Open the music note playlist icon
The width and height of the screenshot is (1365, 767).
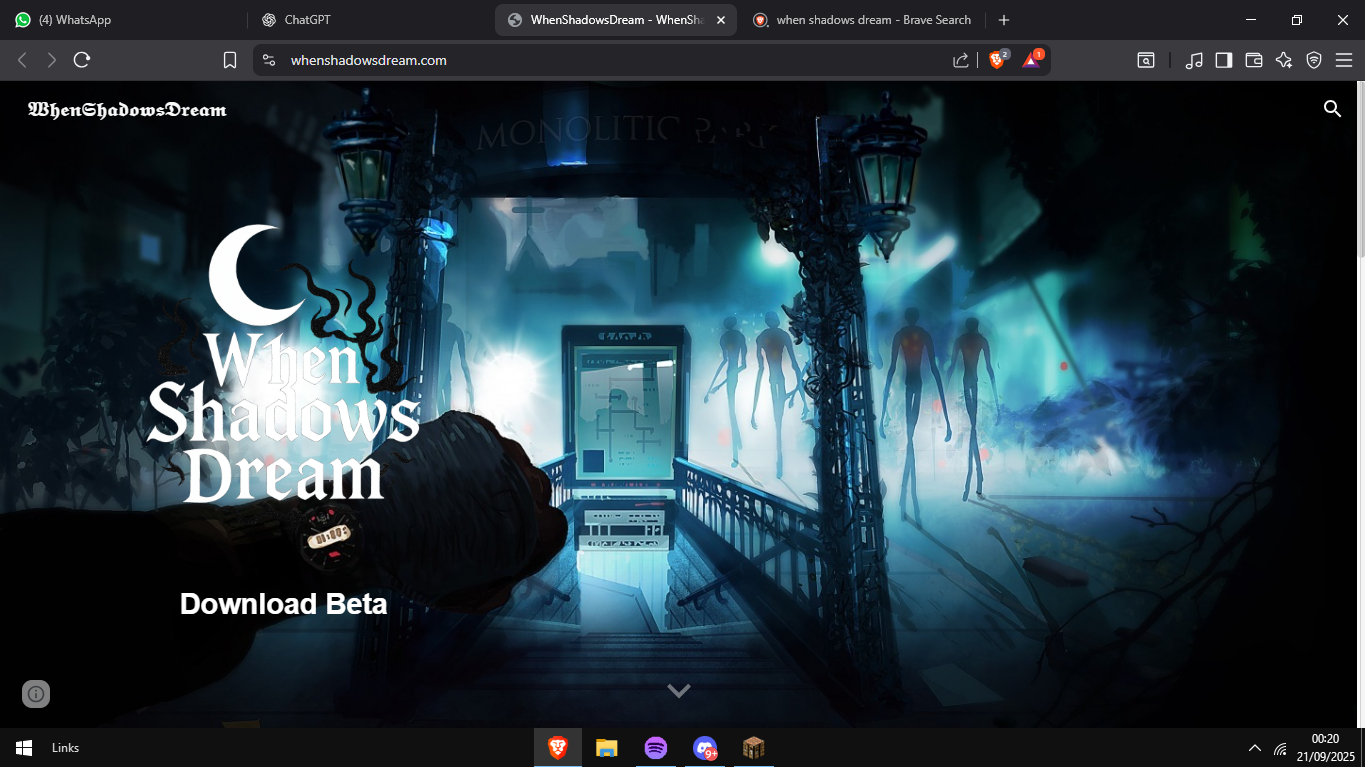pos(1194,60)
